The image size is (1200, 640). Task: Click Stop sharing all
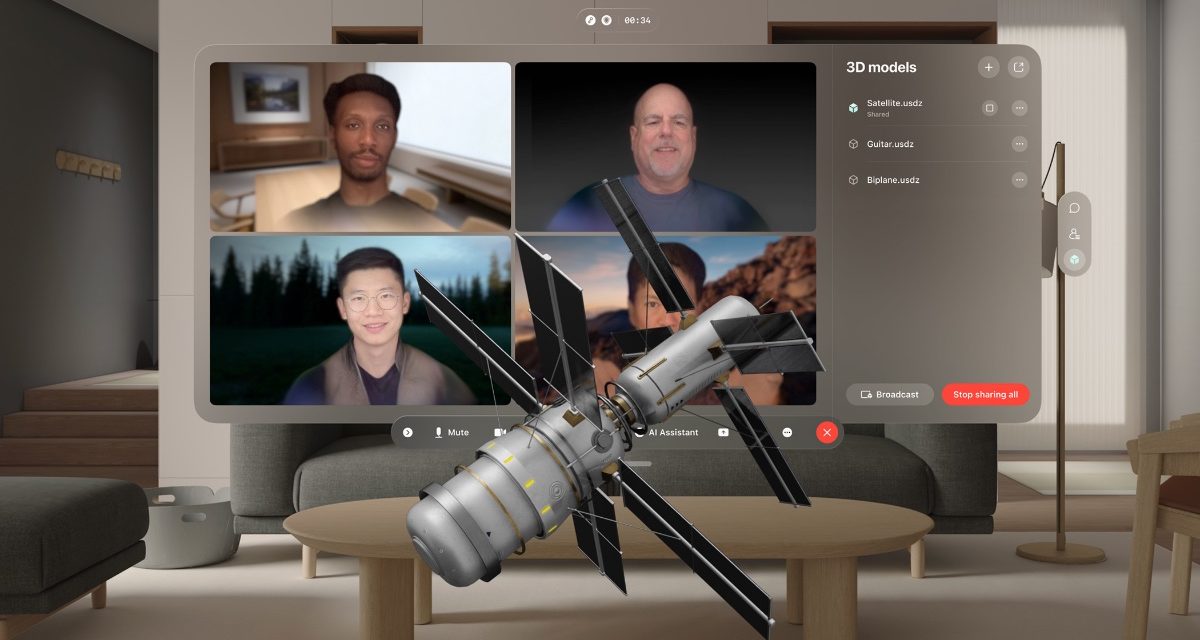(985, 394)
